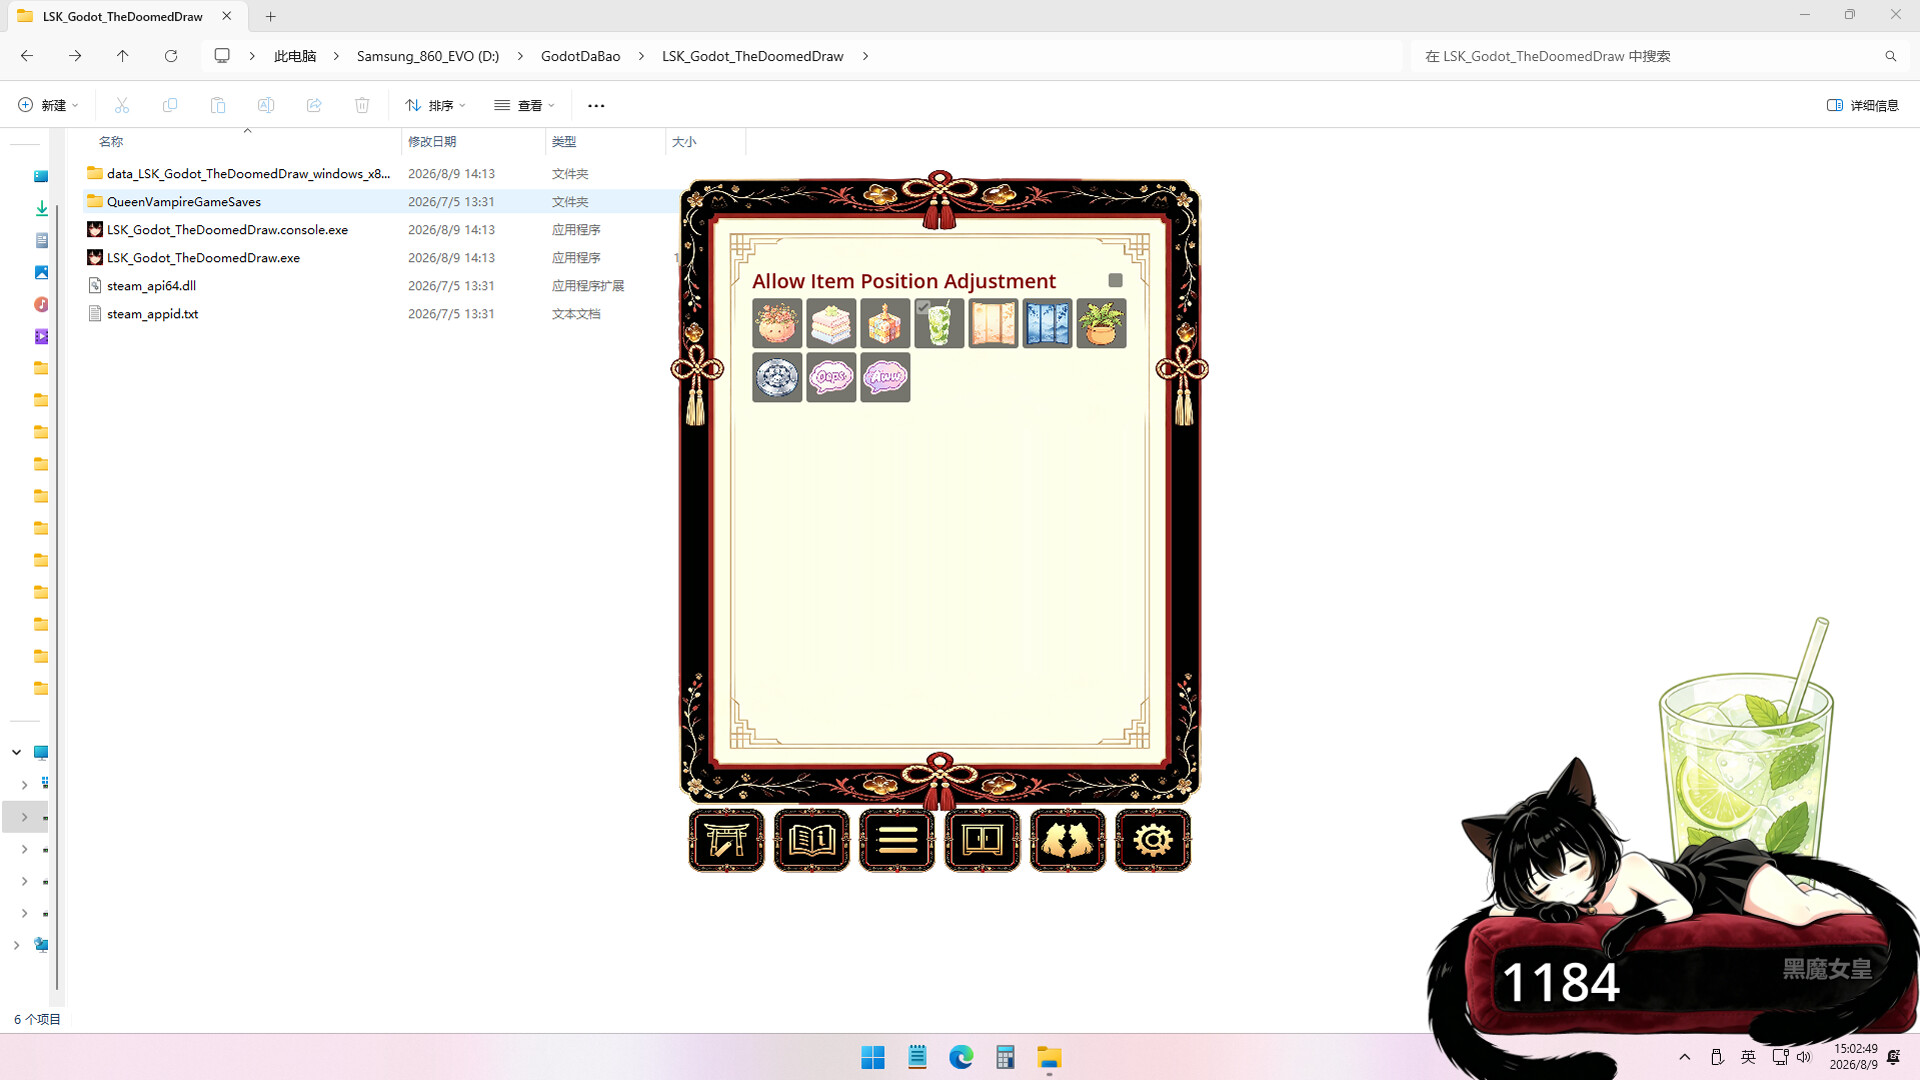The height and width of the screenshot is (1080, 1920).
Task: Select the QueenVampireGameSaves folder
Action: [184, 202]
